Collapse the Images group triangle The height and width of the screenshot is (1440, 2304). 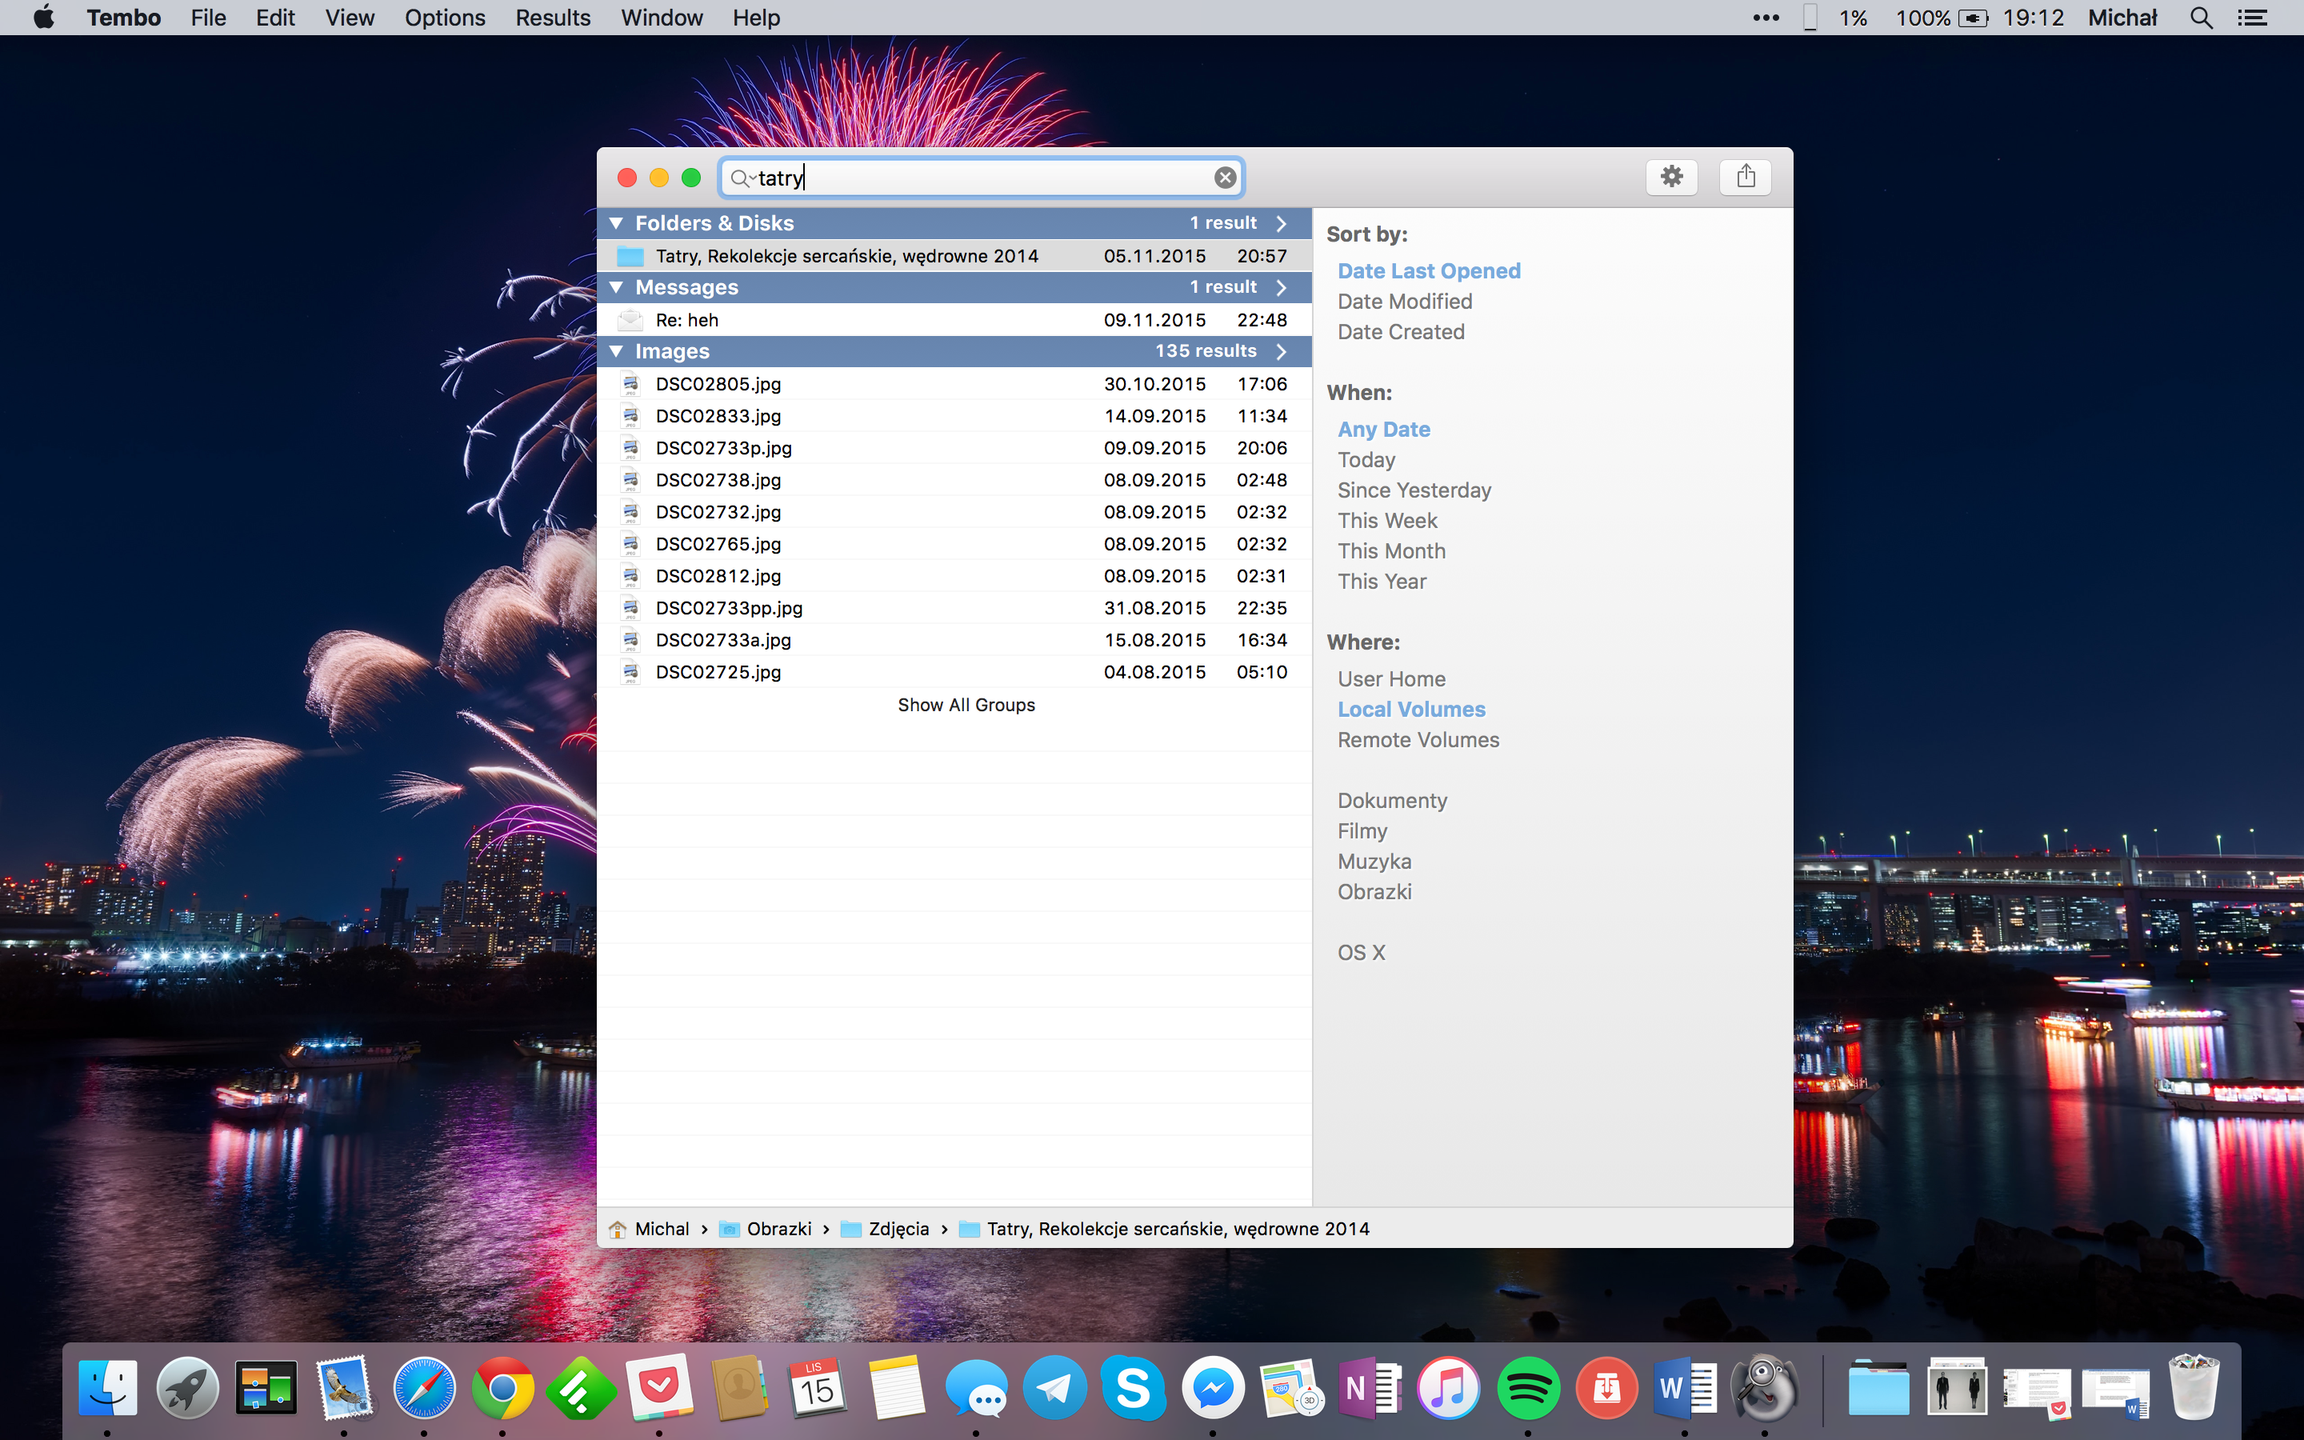(x=617, y=351)
